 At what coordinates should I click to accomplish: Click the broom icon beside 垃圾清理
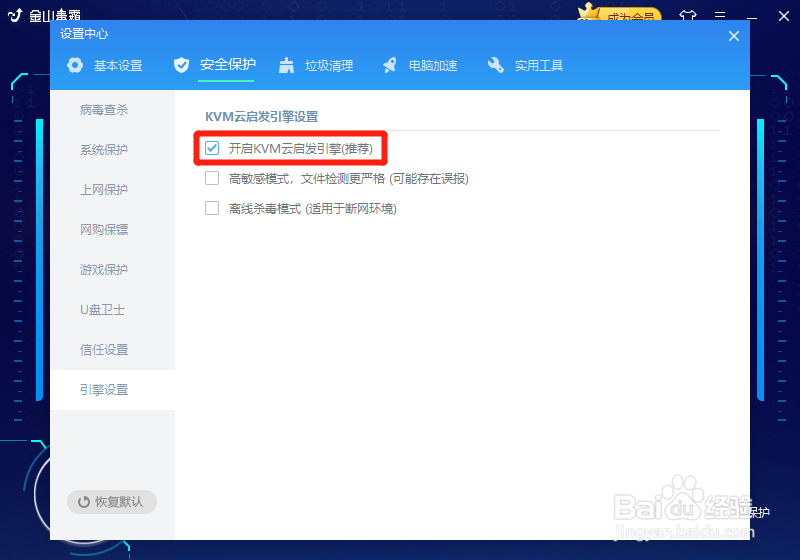[287, 65]
